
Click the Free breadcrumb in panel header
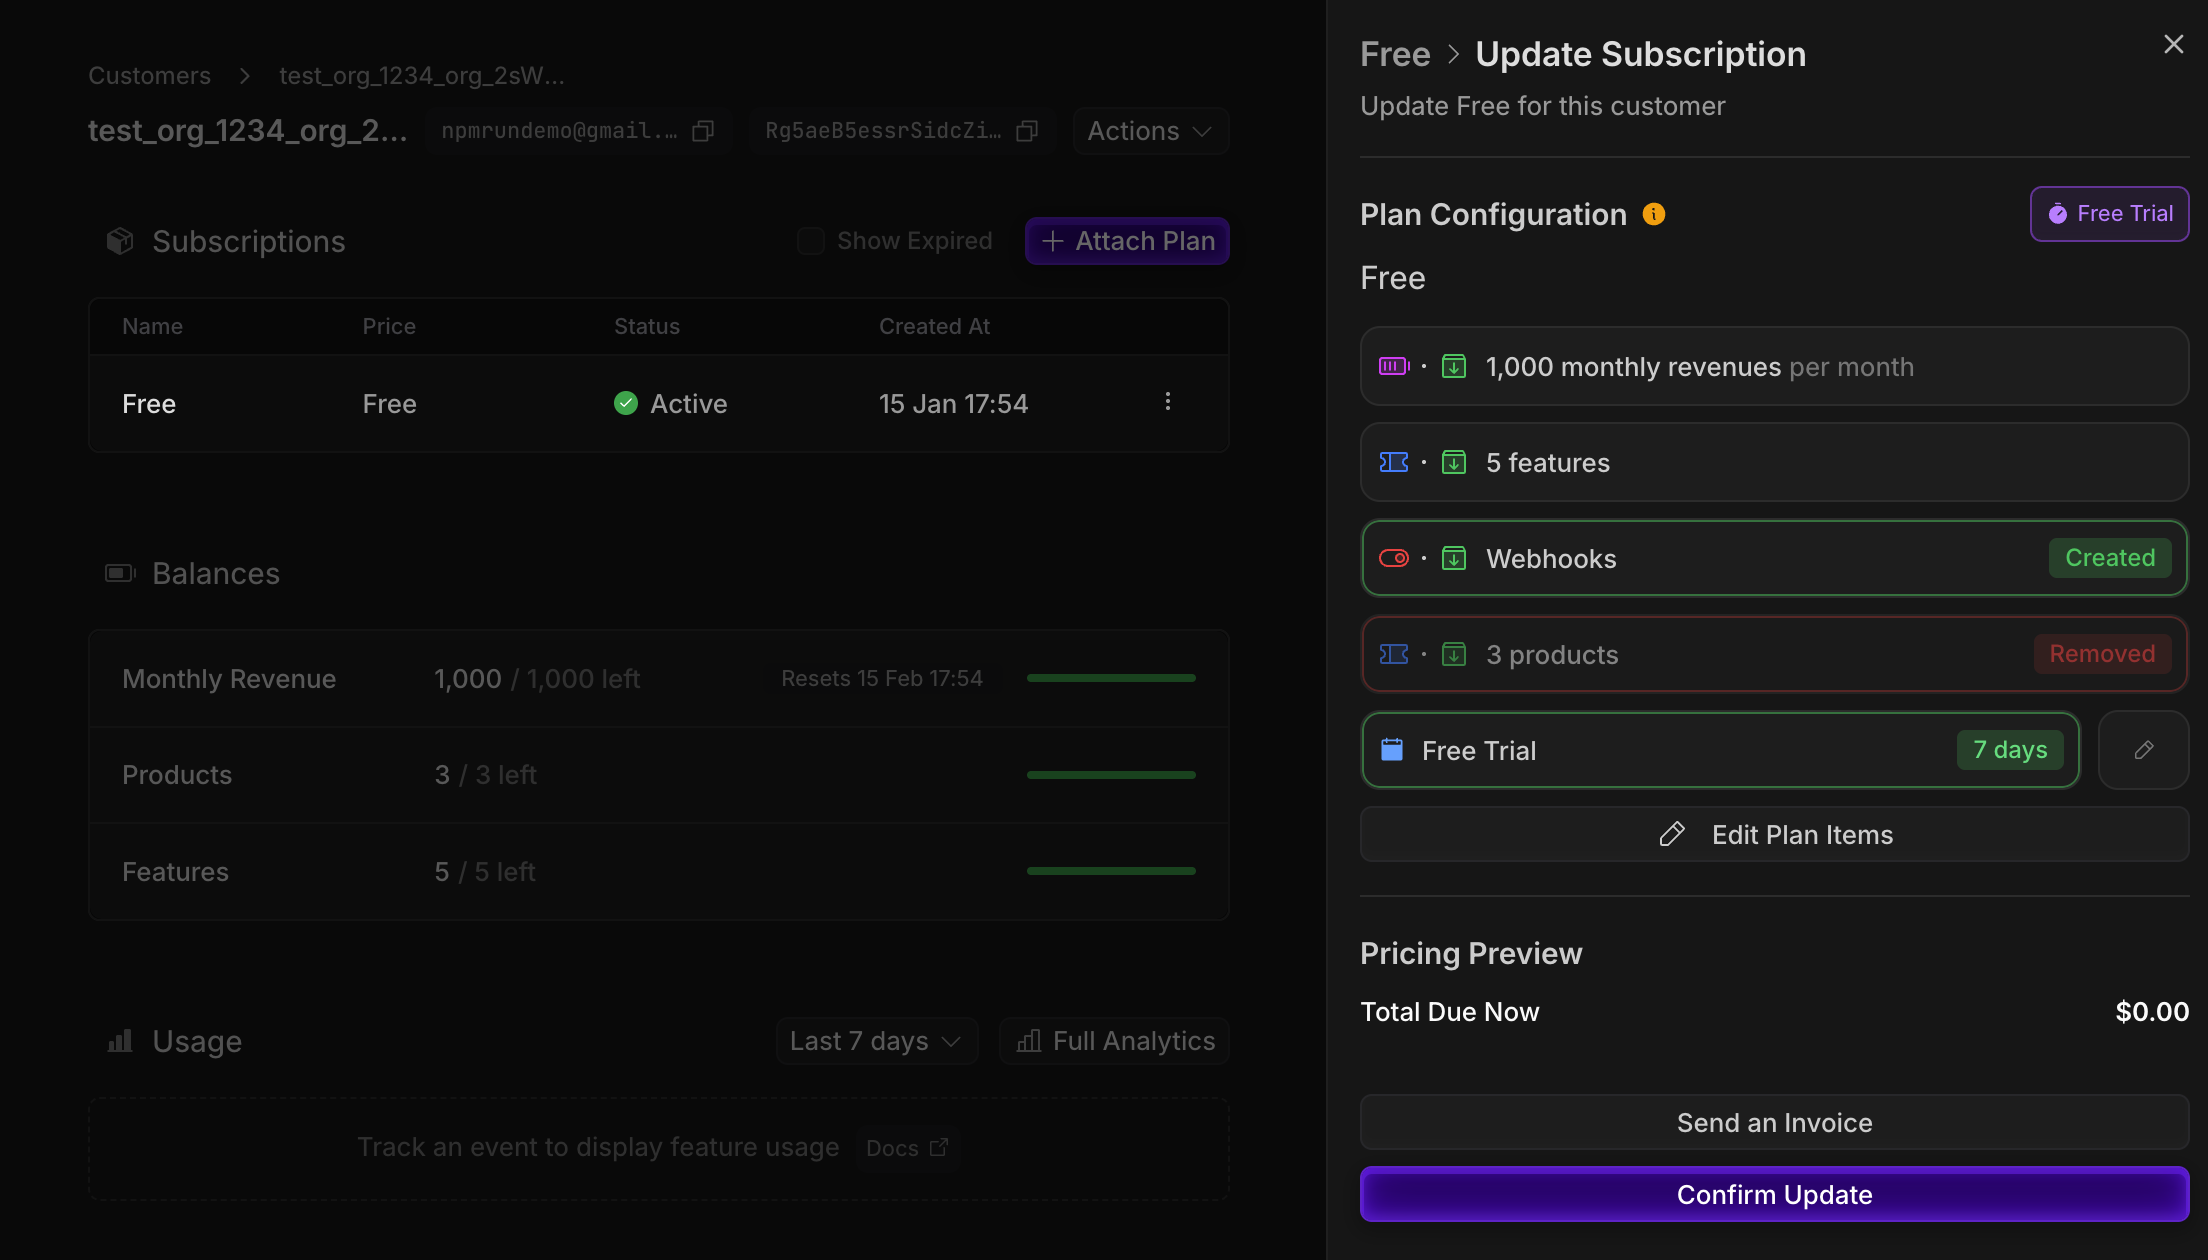point(1395,54)
